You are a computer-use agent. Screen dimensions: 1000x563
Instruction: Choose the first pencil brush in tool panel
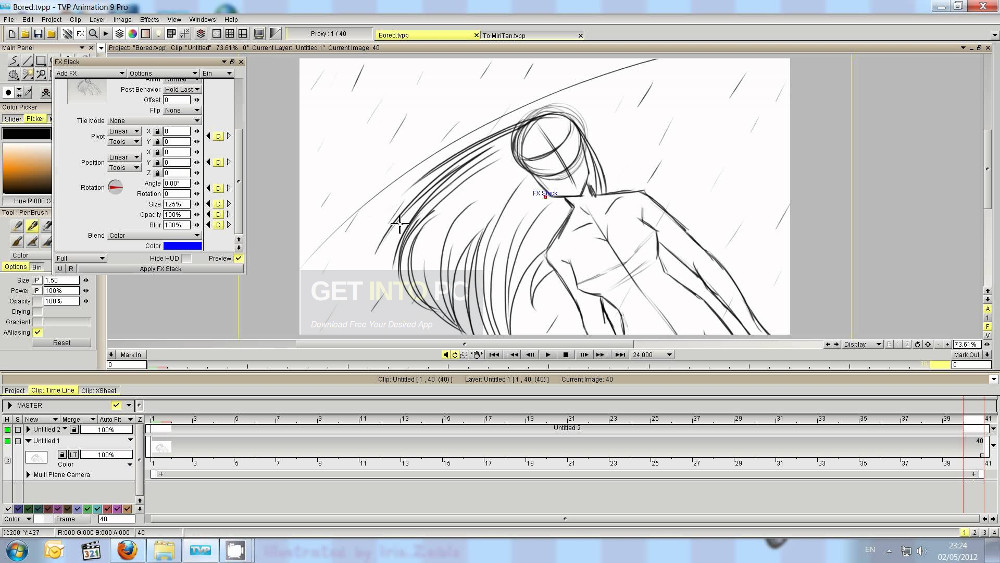tap(17, 226)
